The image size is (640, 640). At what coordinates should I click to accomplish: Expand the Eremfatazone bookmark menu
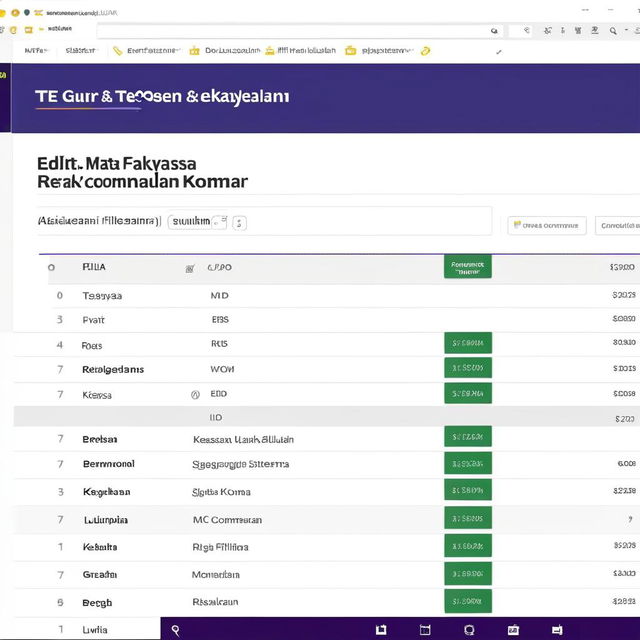coord(153,51)
